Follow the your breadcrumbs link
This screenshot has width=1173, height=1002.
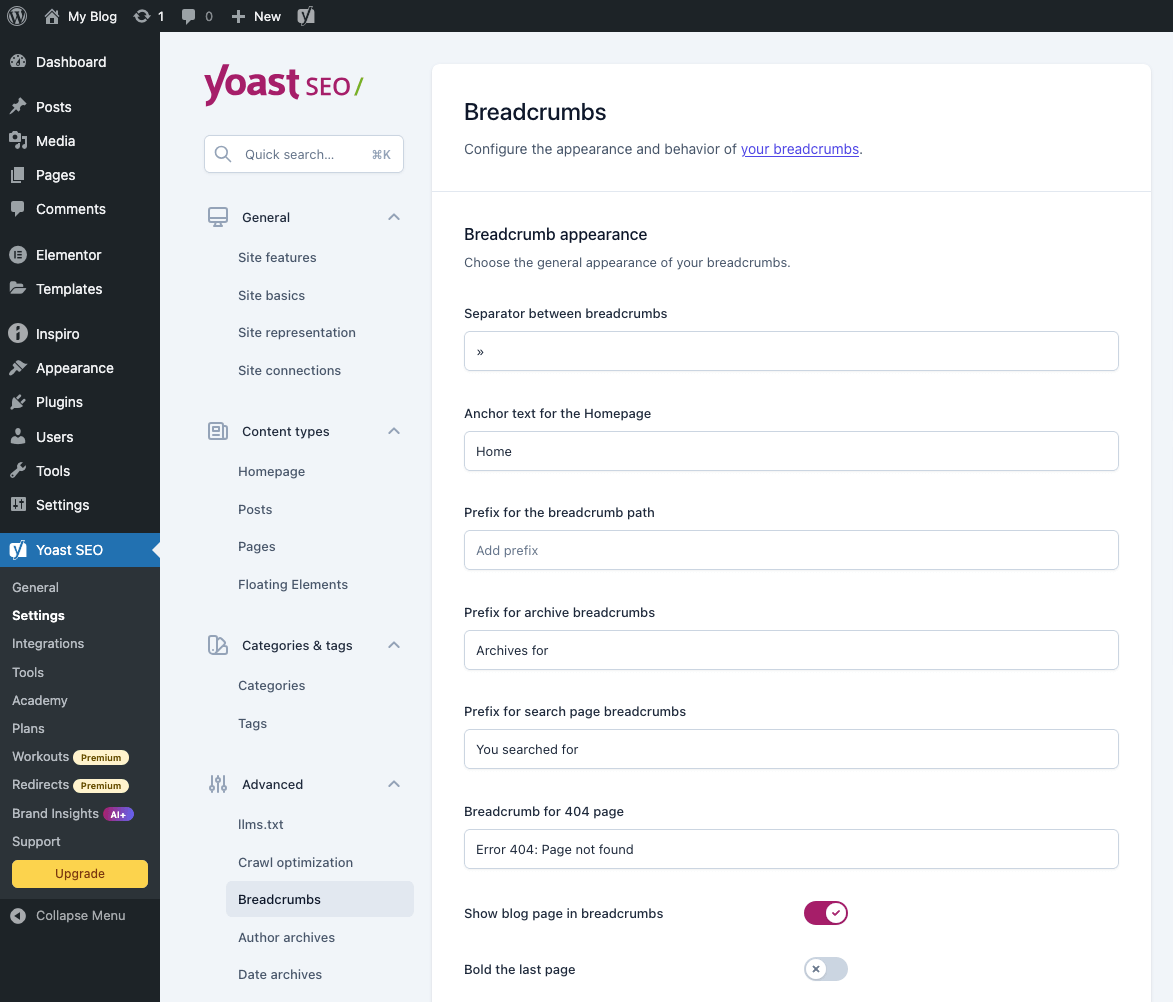tap(800, 149)
